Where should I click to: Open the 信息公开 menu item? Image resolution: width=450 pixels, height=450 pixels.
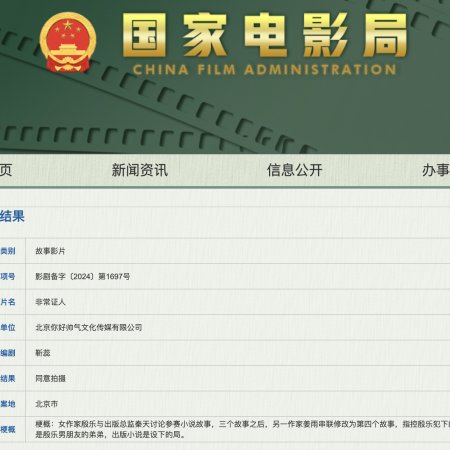(295, 170)
